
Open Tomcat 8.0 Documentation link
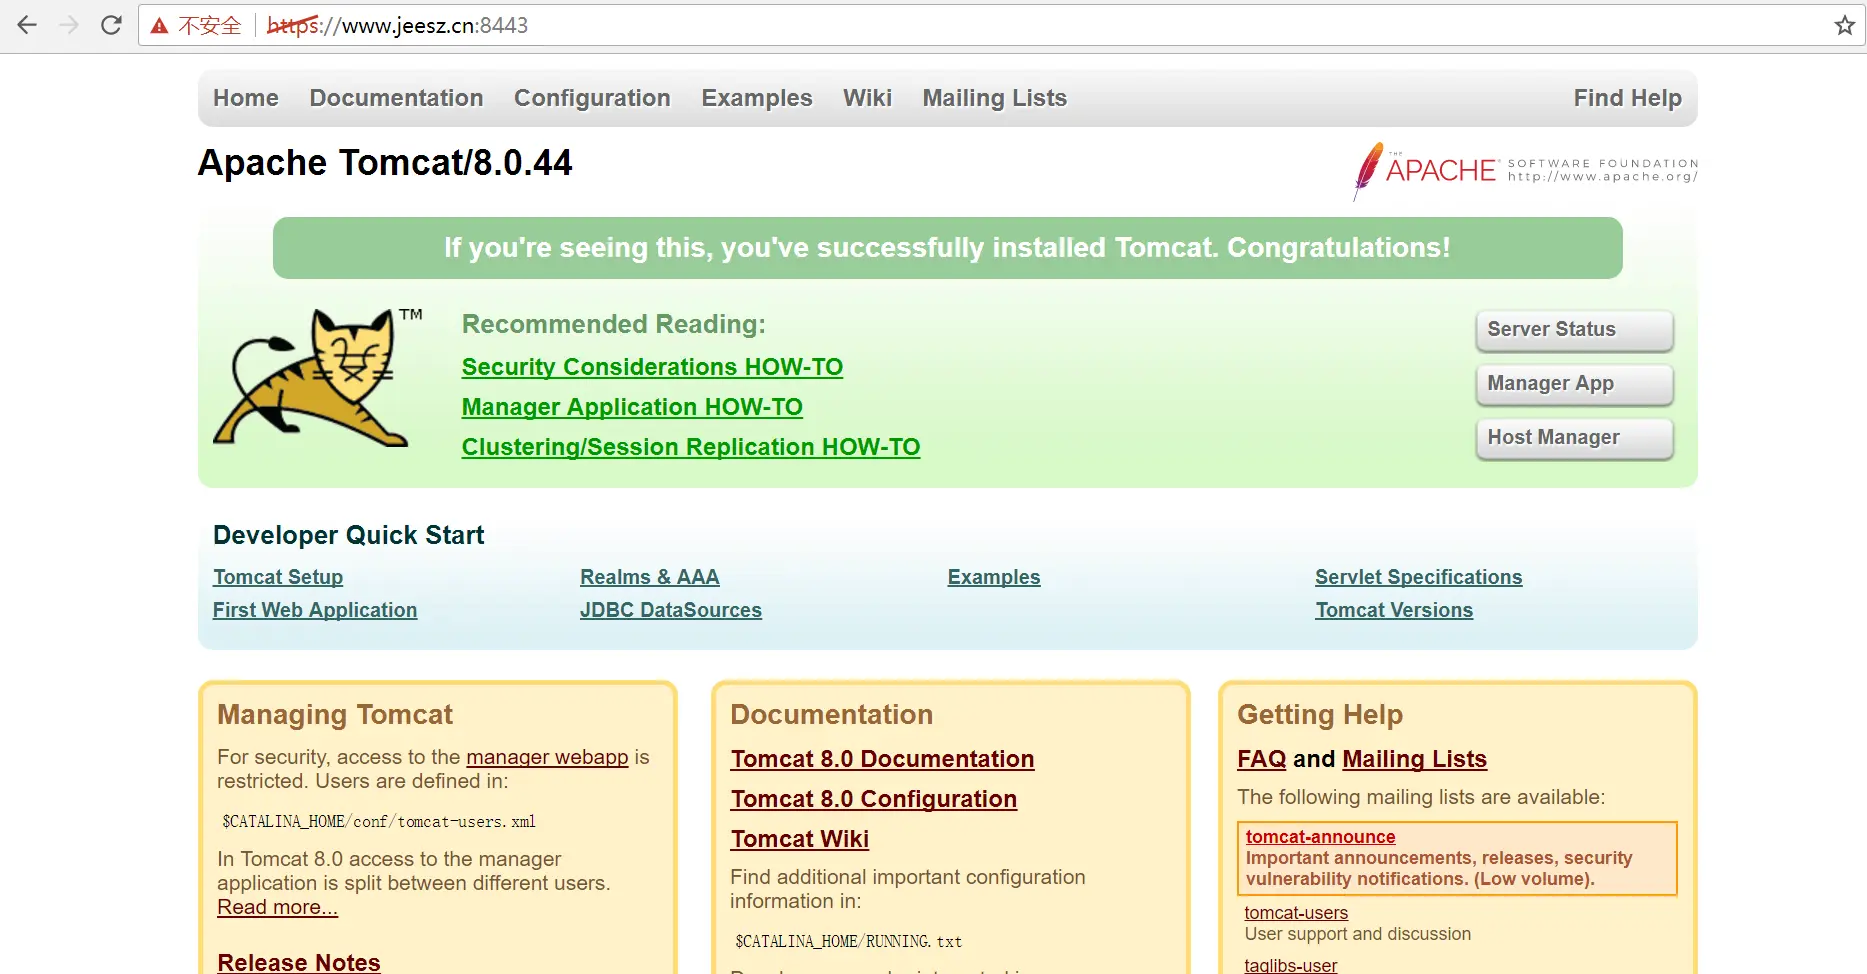882,759
